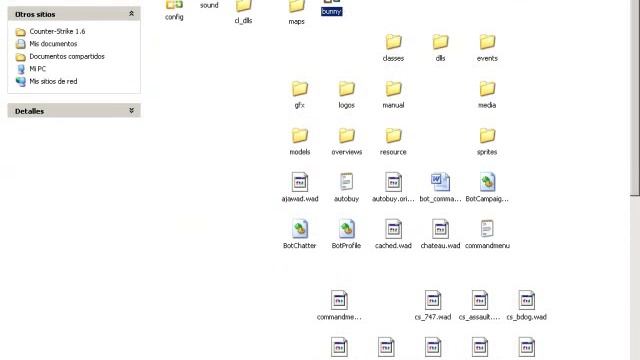
Task: Click the highlighted bunny item
Action: (x=331, y=11)
